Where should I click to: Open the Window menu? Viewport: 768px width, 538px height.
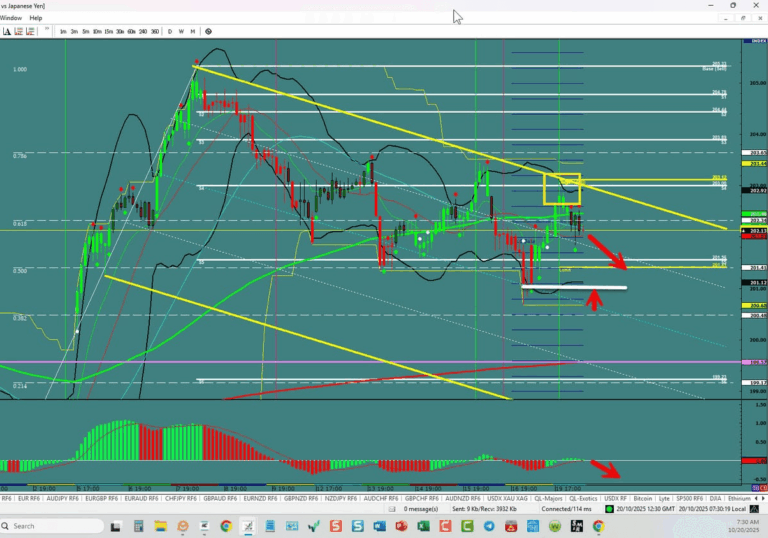point(11,18)
